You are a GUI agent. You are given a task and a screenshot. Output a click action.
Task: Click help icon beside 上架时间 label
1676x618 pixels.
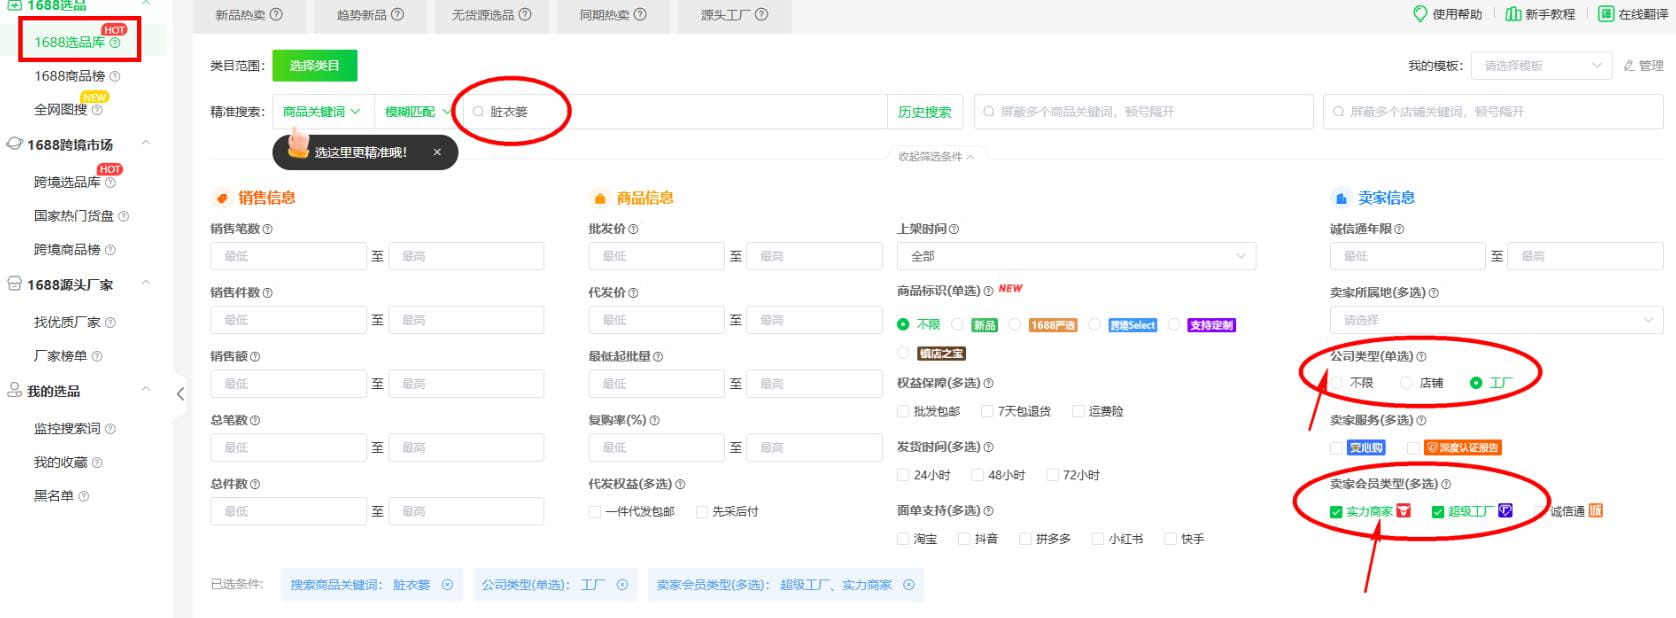(x=954, y=229)
